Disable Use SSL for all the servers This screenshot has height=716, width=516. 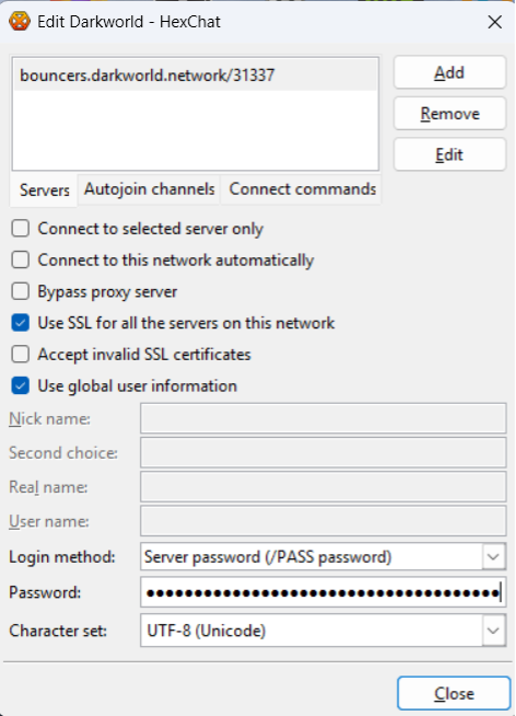pos(21,323)
